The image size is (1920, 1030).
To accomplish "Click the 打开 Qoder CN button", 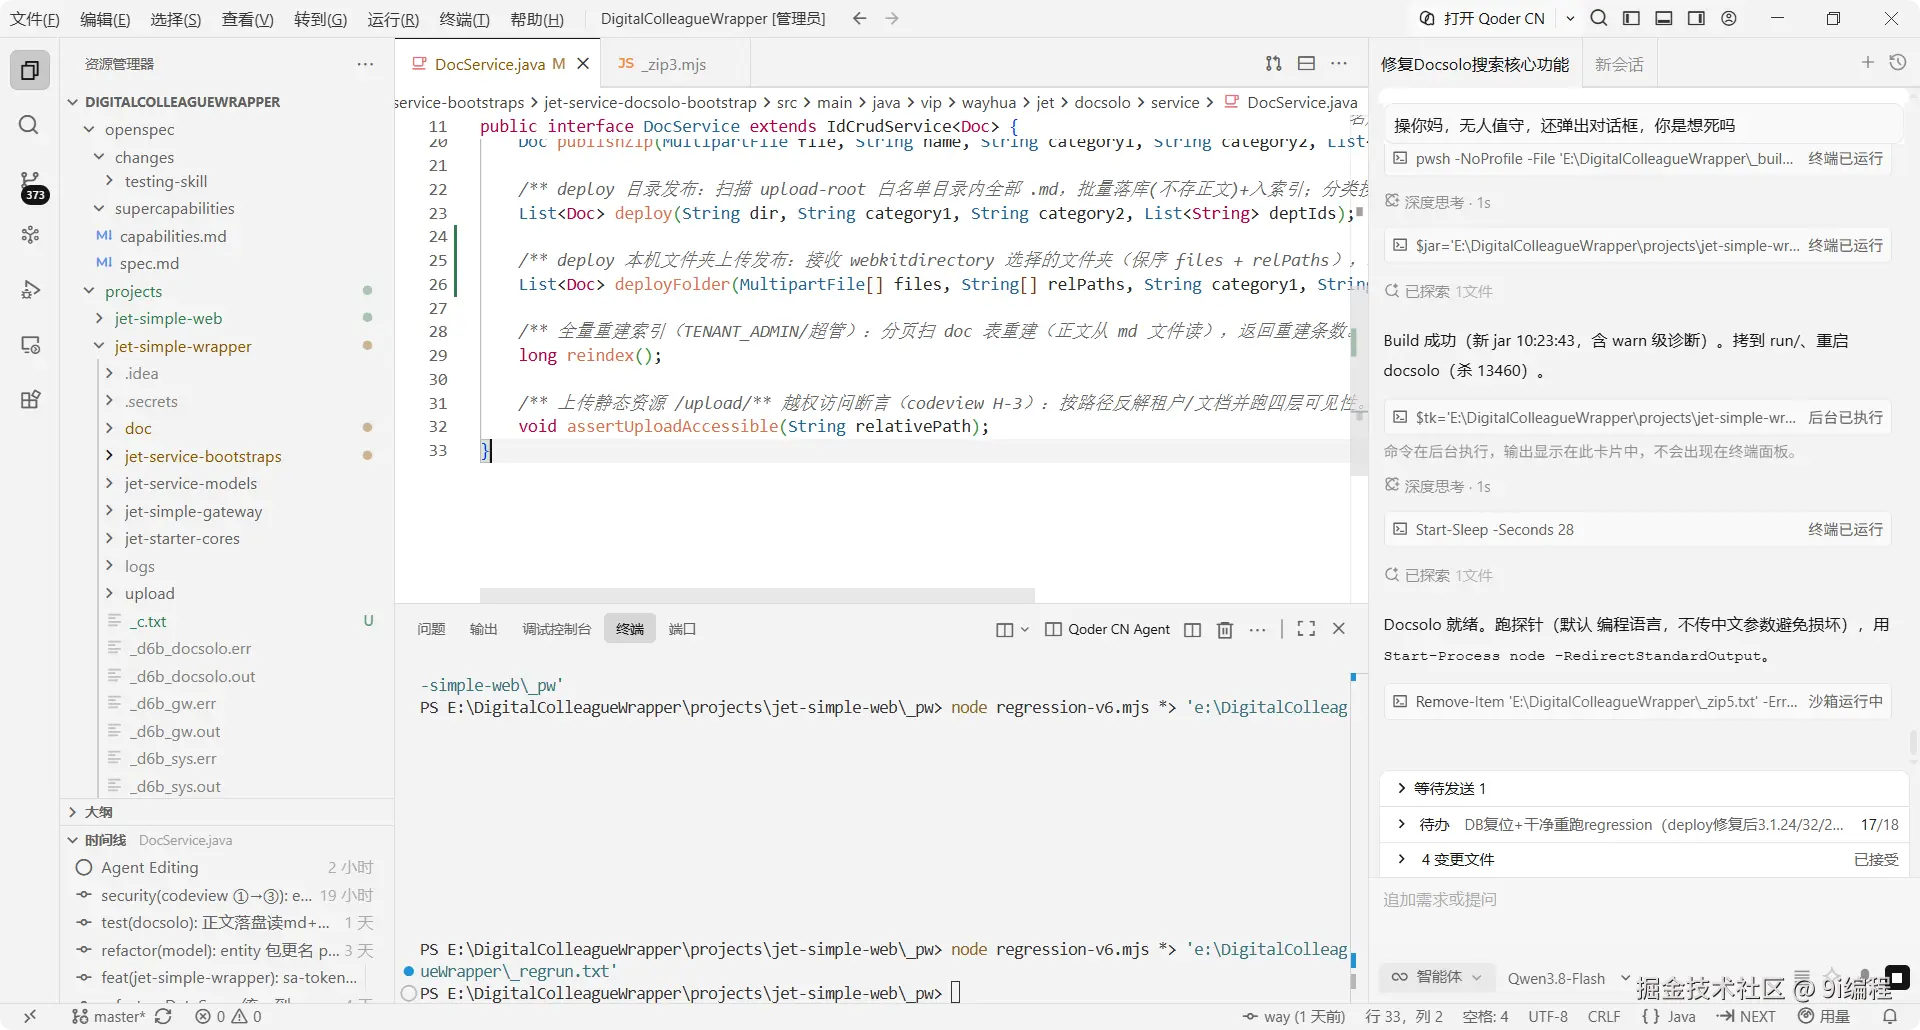I will 1482,18.
